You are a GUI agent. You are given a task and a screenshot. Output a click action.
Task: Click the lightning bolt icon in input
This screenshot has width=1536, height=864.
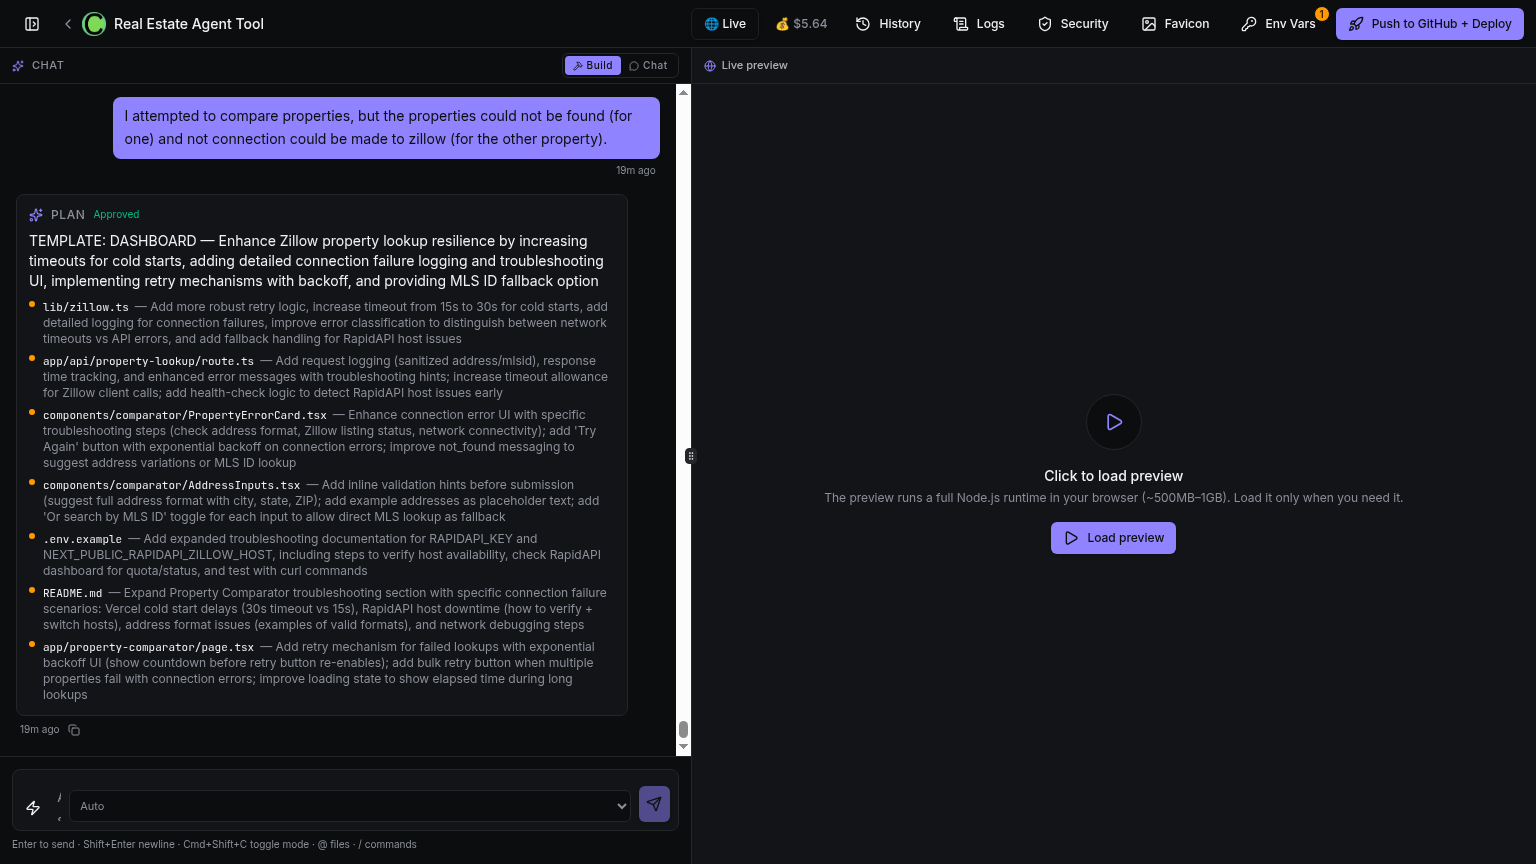pos(33,807)
